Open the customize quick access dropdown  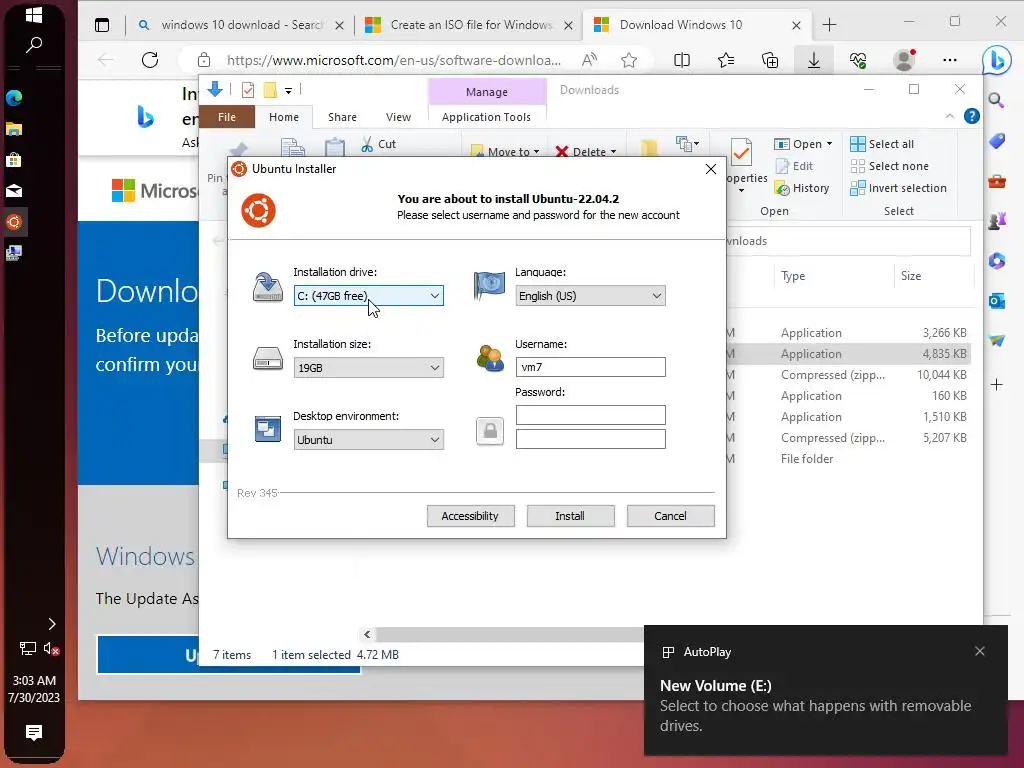[288, 90]
